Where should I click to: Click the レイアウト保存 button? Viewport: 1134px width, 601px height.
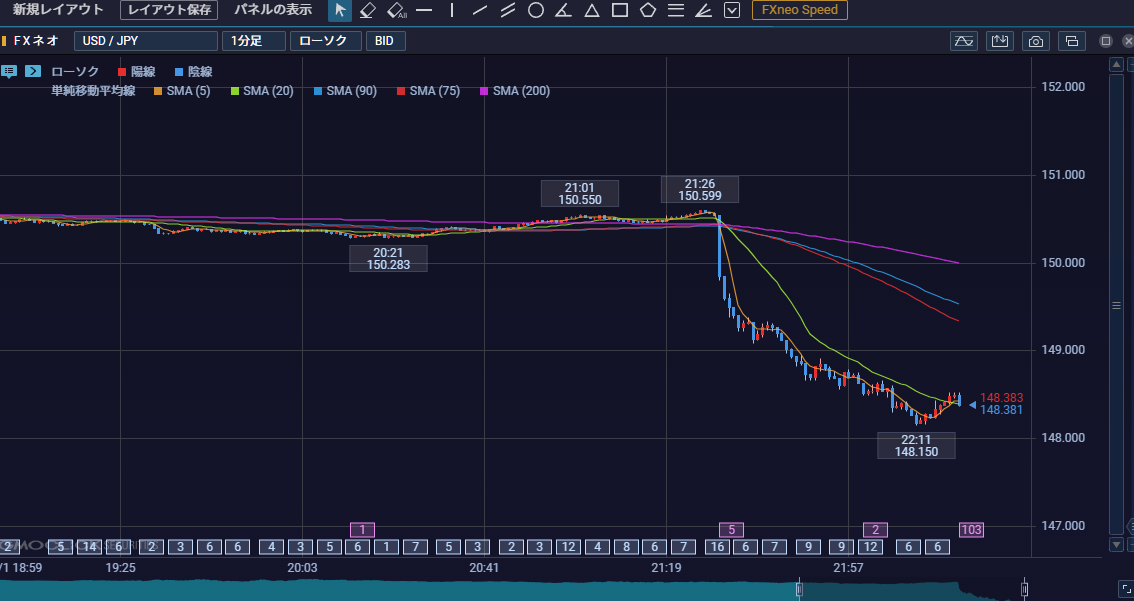[x=169, y=10]
